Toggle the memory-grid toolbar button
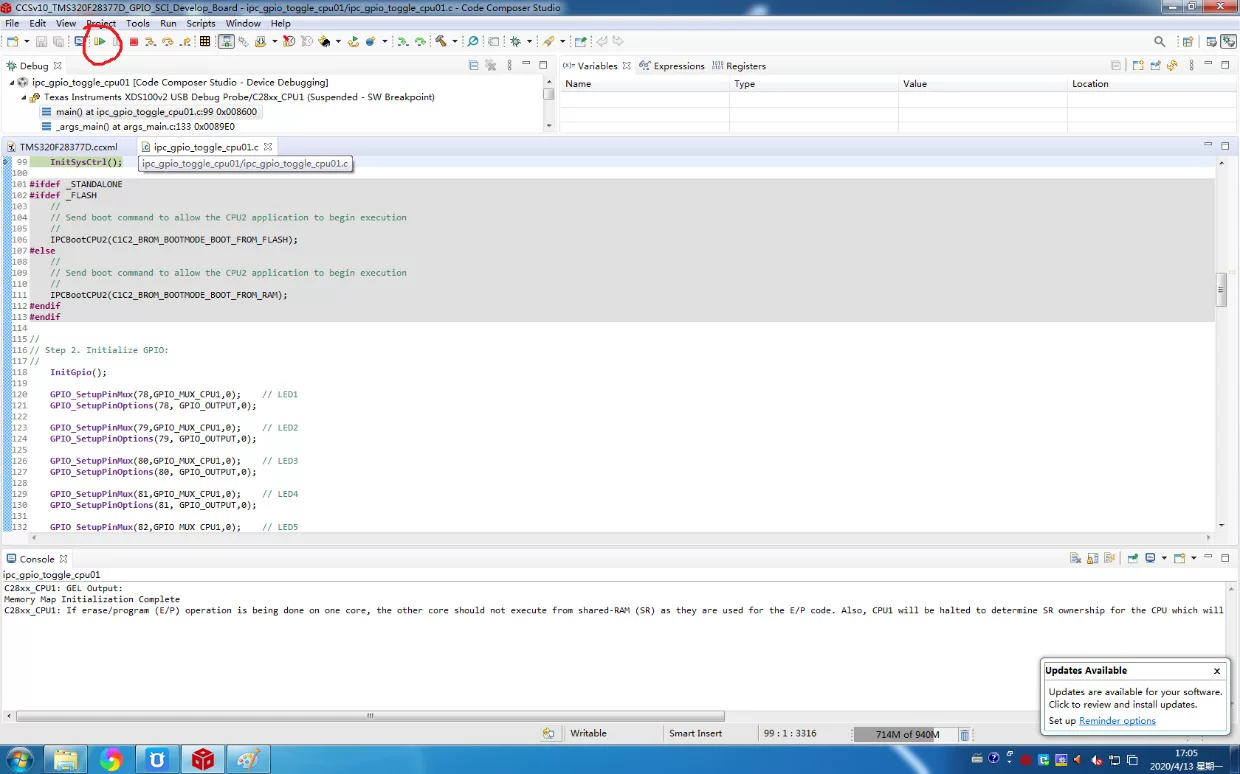This screenshot has height=774, width=1240. click(204, 41)
